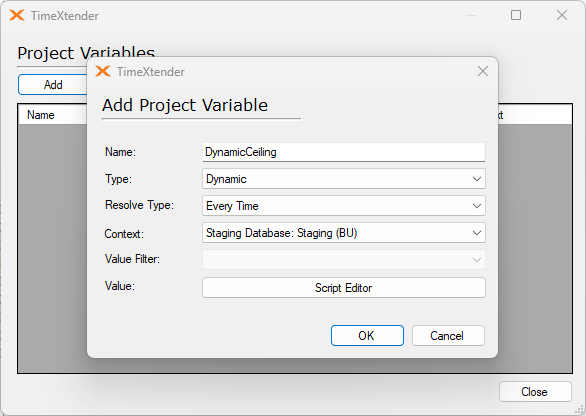This screenshot has height=416, width=586.
Task: Open the Type dropdown set to Dynamic
Action: pyautogui.click(x=343, y=179)
